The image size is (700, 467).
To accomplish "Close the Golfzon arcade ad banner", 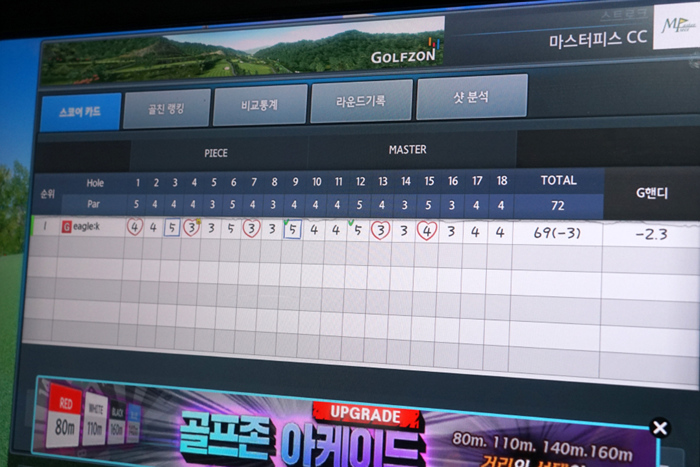I will [x=660, y=428].
